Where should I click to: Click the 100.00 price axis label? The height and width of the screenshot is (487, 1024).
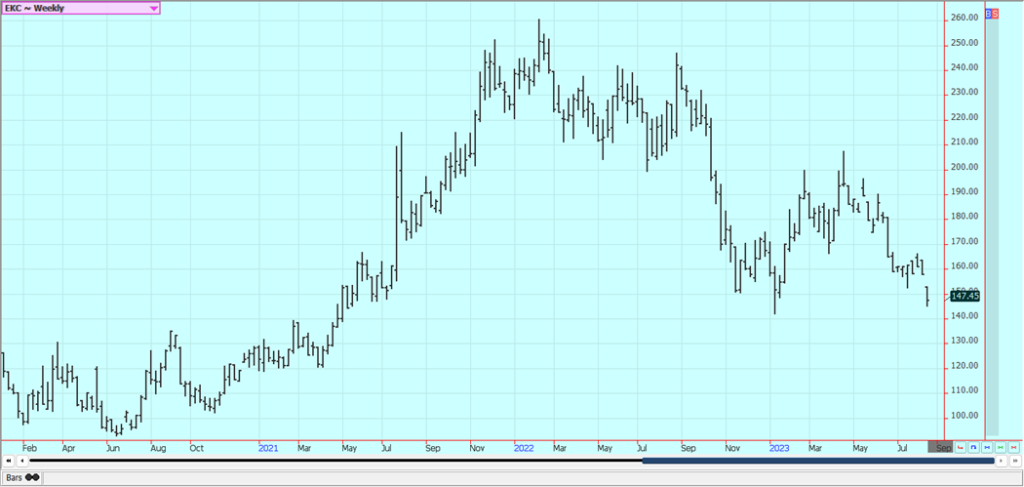tap(965, 415)
